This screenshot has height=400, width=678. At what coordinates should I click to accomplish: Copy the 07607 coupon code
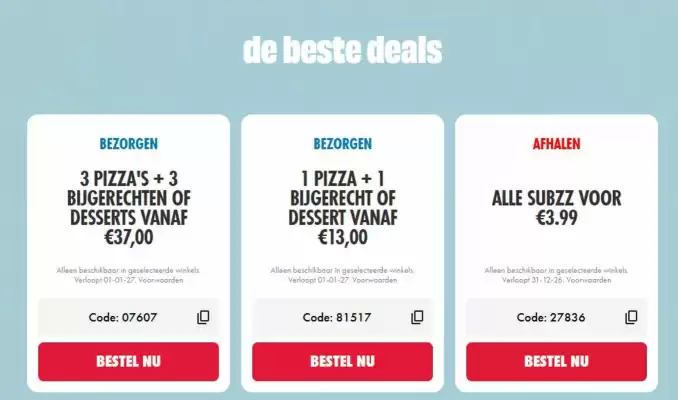[x=203, y=318]
